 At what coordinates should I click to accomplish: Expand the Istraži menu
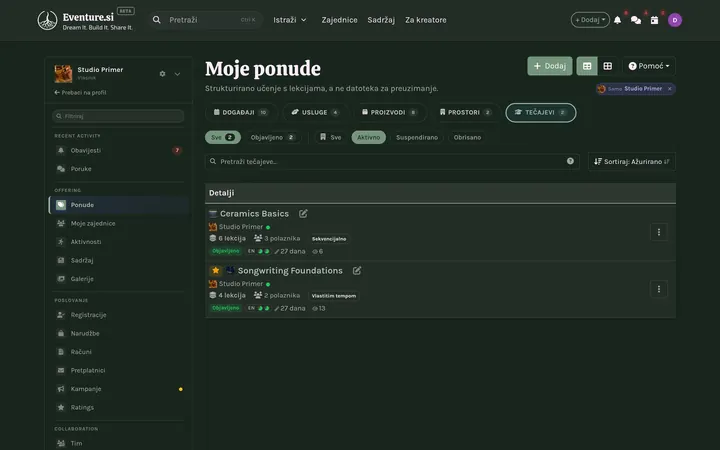(290, 20)
